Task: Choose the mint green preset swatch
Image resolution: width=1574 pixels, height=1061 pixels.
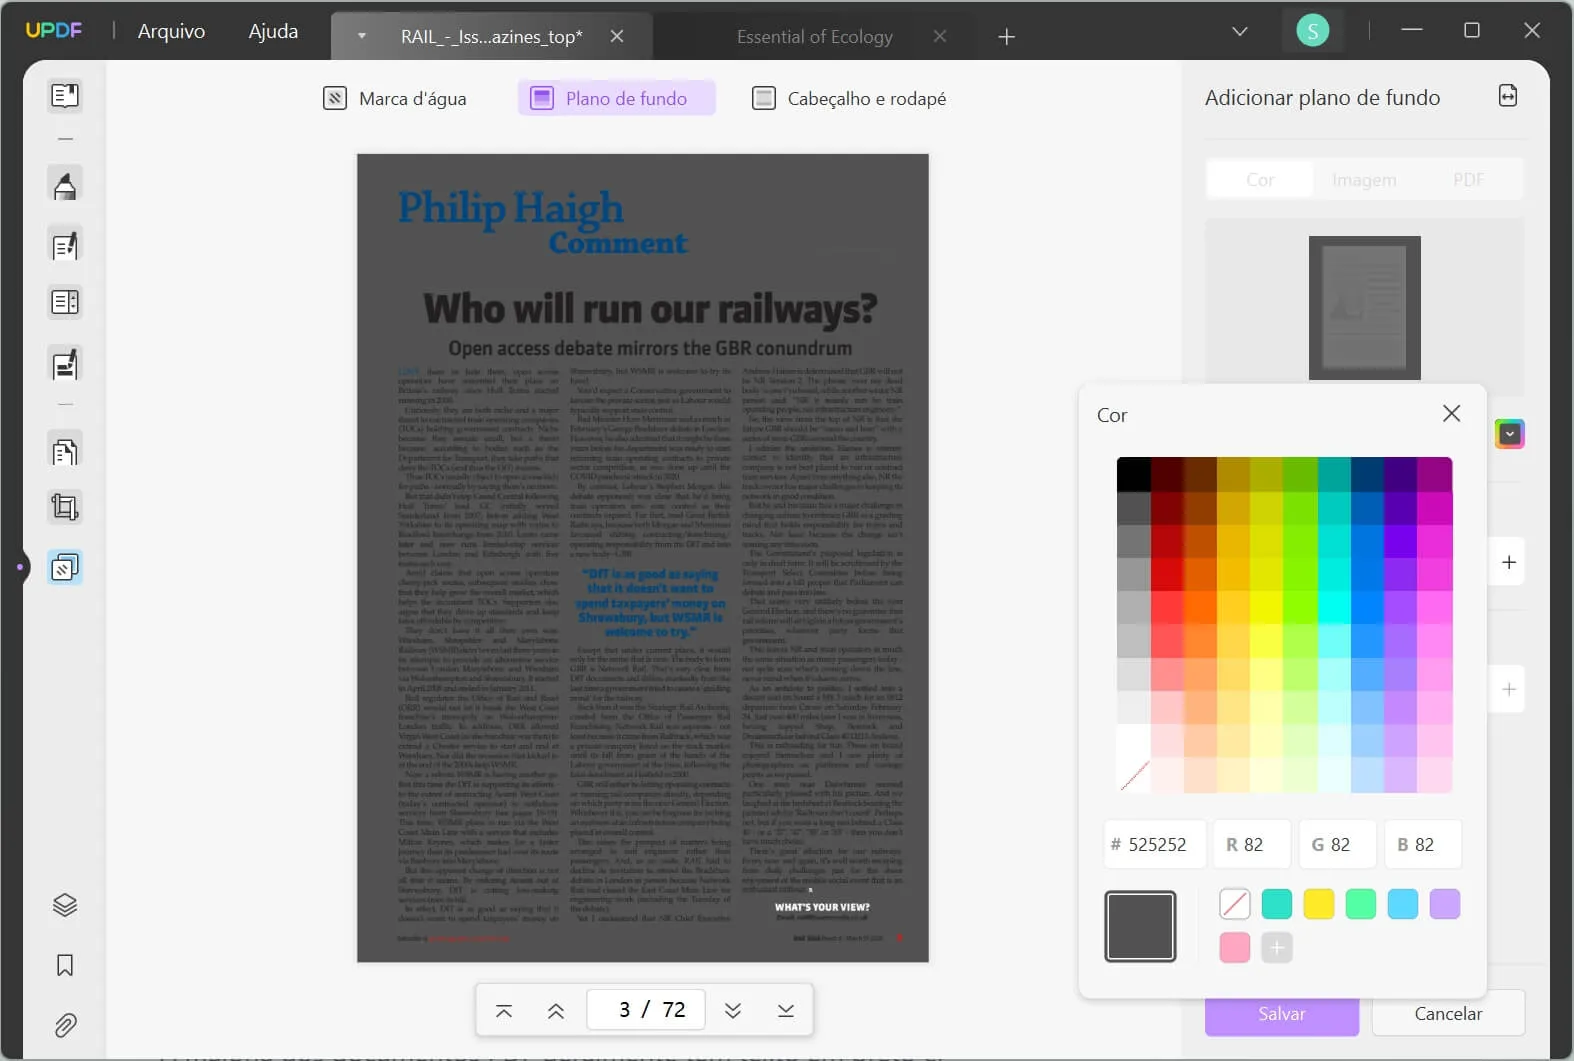Action: [x=1361, y=904]
